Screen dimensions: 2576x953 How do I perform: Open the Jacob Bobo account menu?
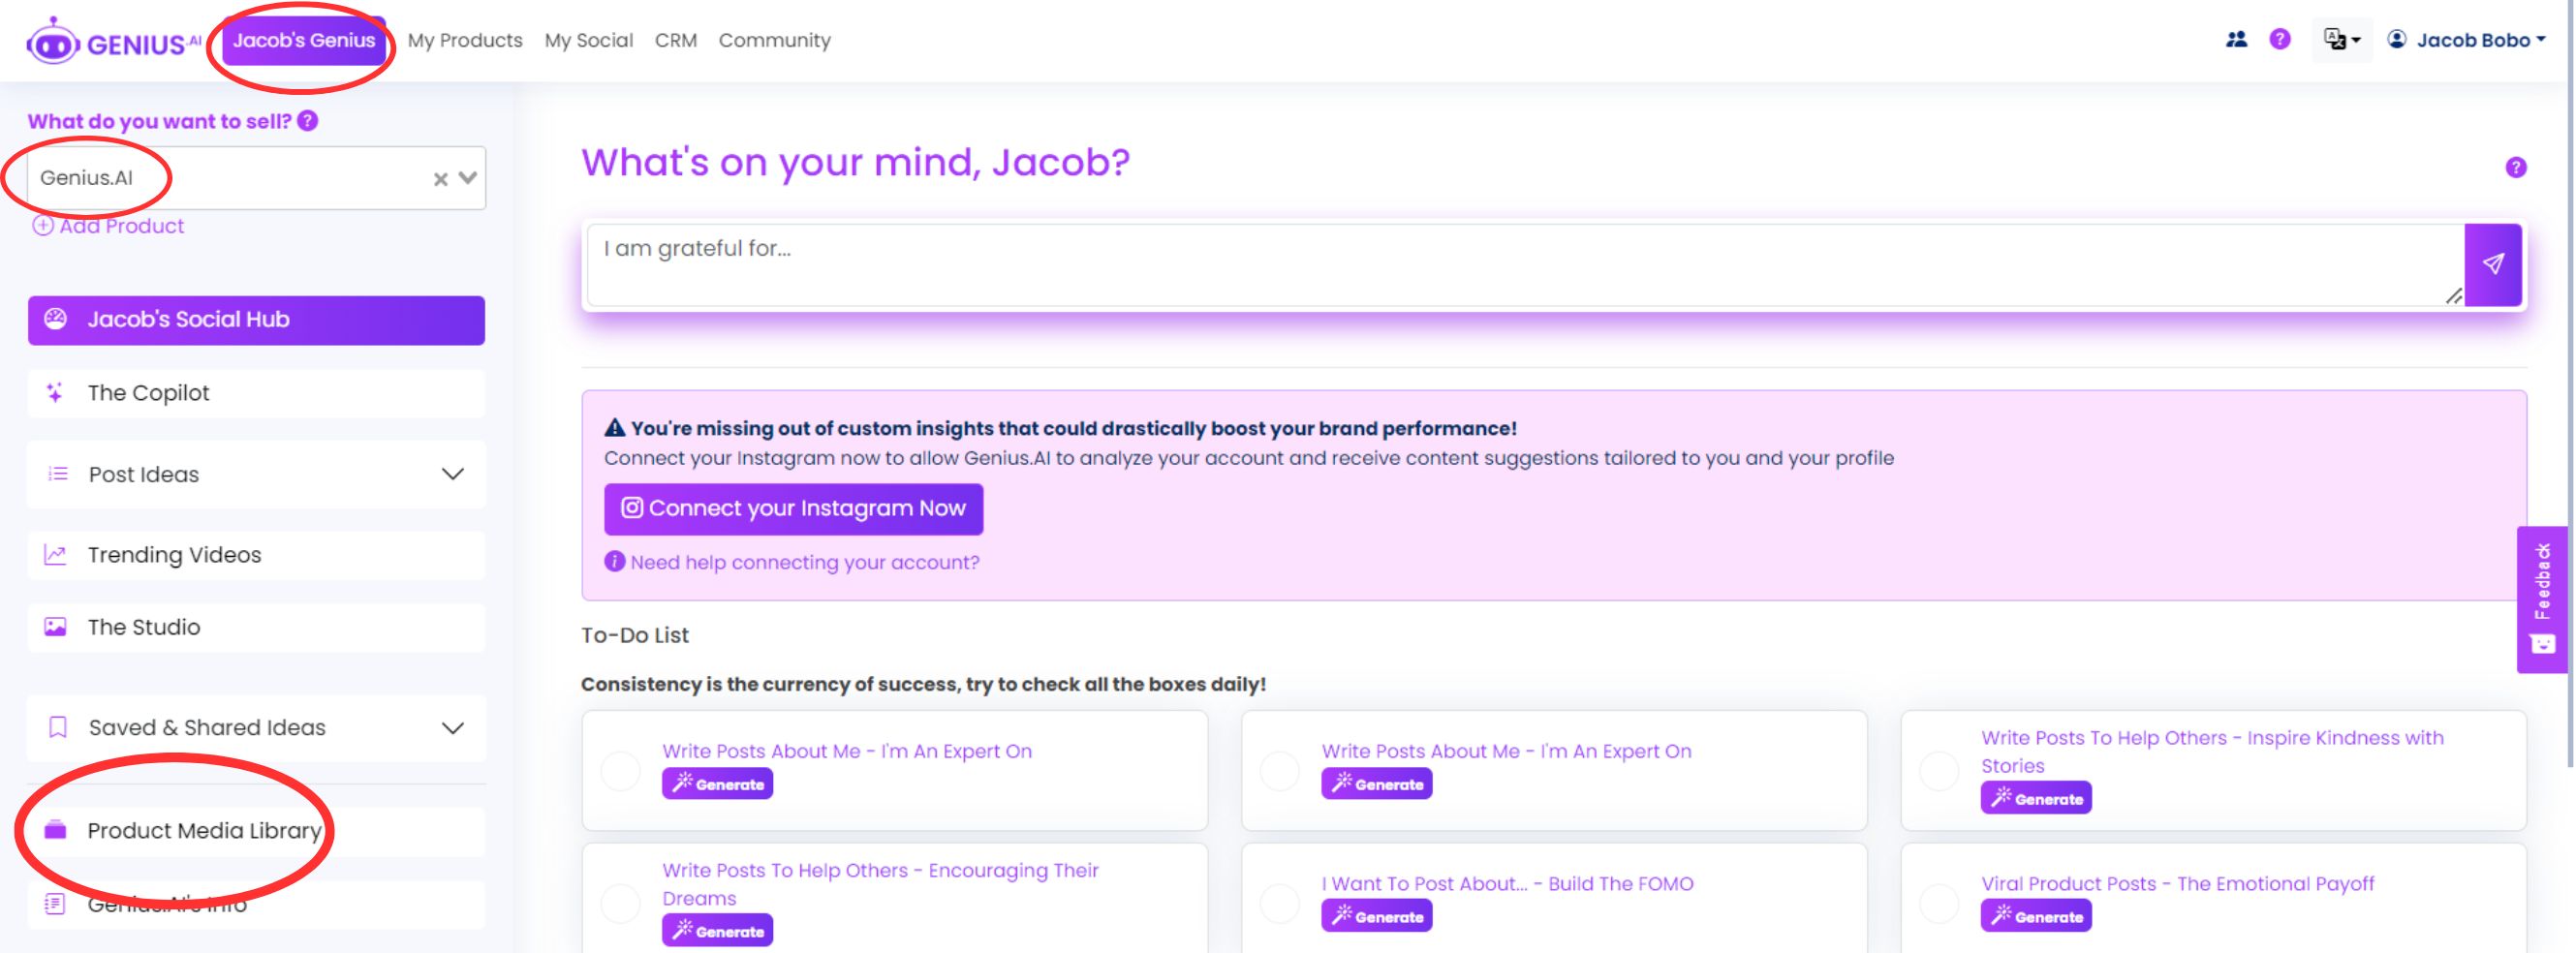[x=2465, y=40]
